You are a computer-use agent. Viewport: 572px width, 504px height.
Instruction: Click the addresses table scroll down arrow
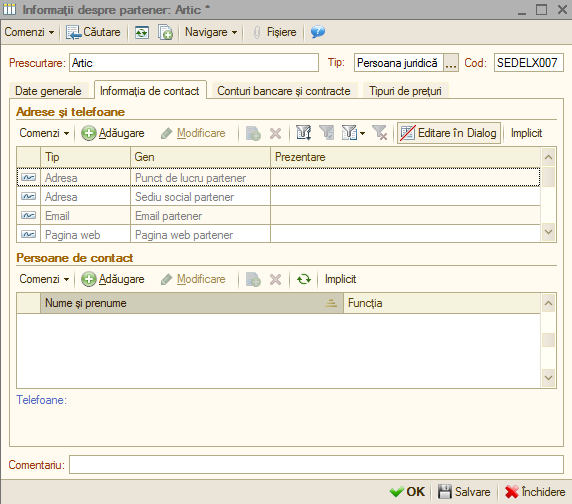(548, 232)
